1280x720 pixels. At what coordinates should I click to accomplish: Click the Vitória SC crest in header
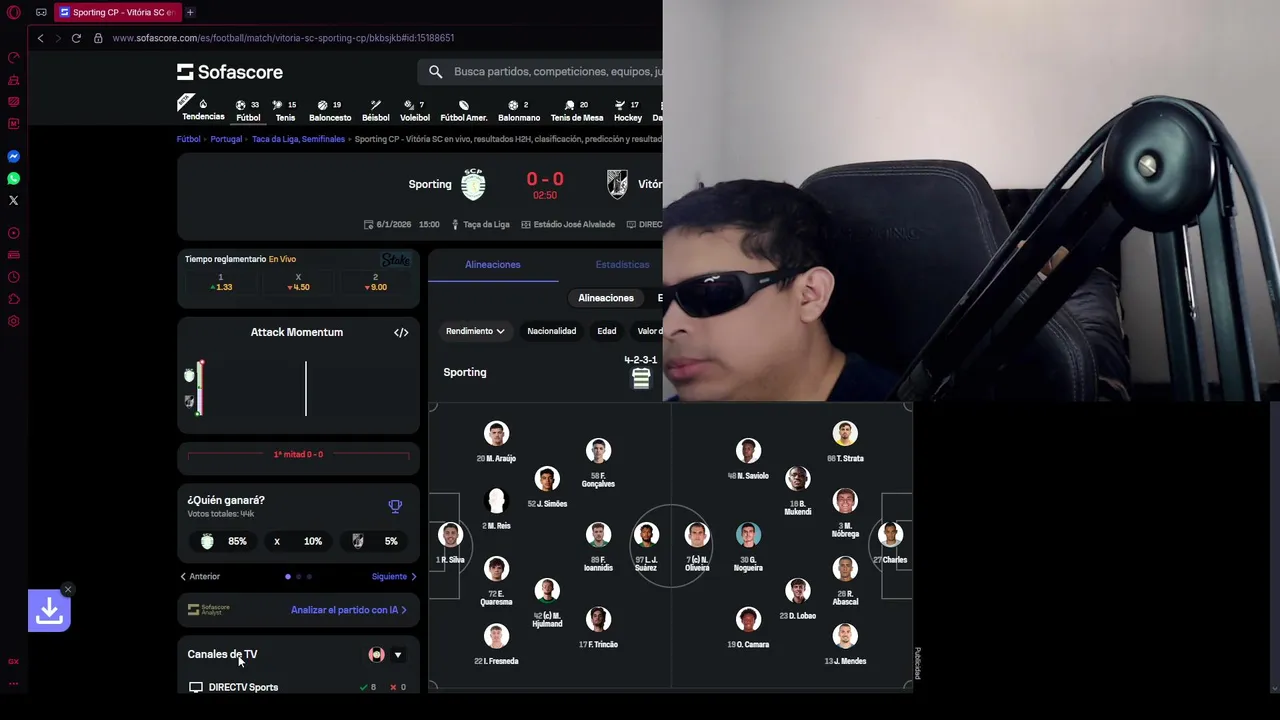(618, 184)
